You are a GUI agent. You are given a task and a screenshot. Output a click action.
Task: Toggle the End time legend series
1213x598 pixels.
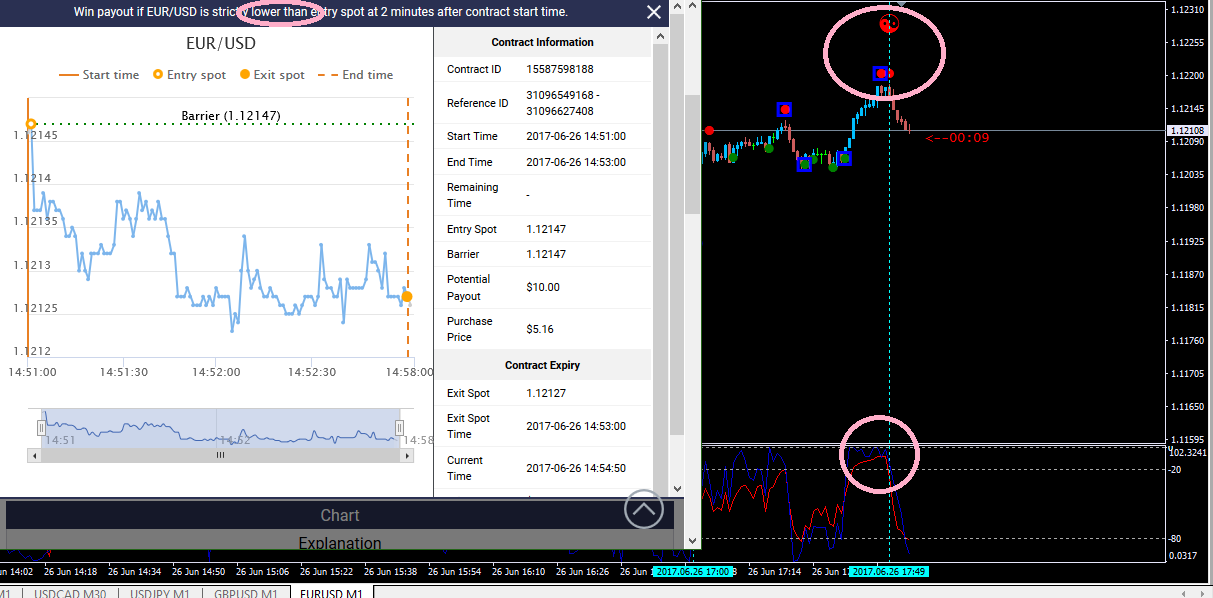click(355, 75)
